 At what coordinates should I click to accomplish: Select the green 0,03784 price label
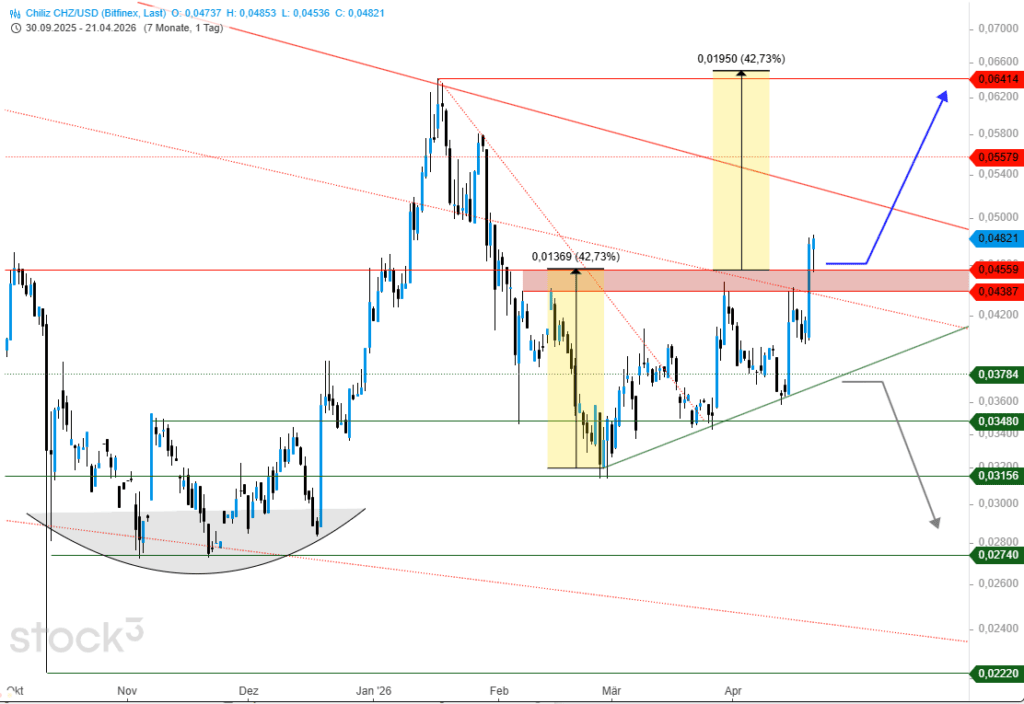tap(995, 374)
